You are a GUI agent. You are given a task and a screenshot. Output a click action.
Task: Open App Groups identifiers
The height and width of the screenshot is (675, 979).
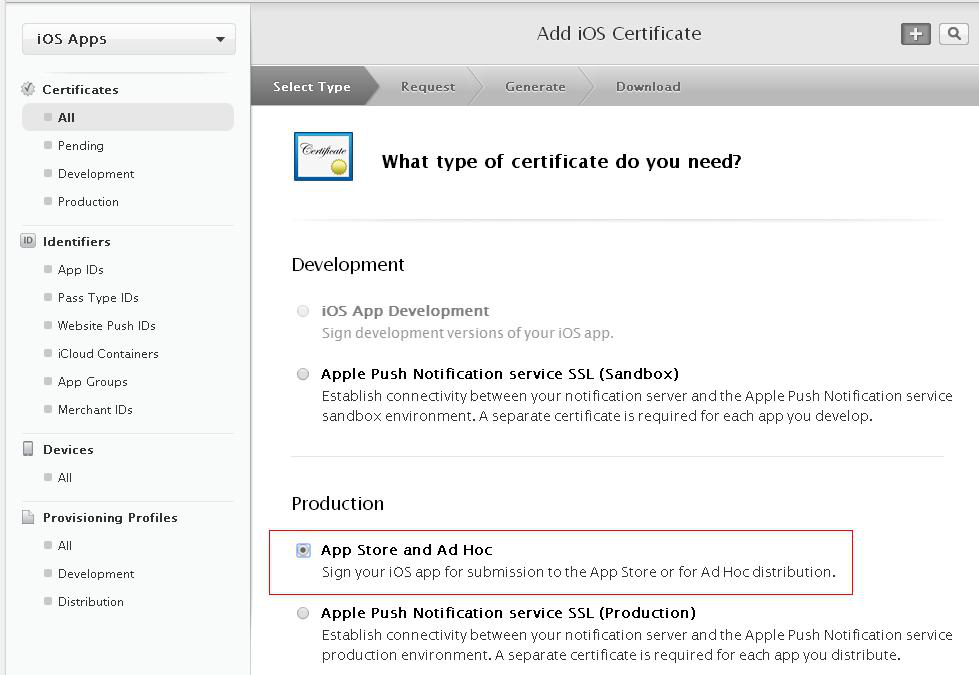click(x=92, y=382)
